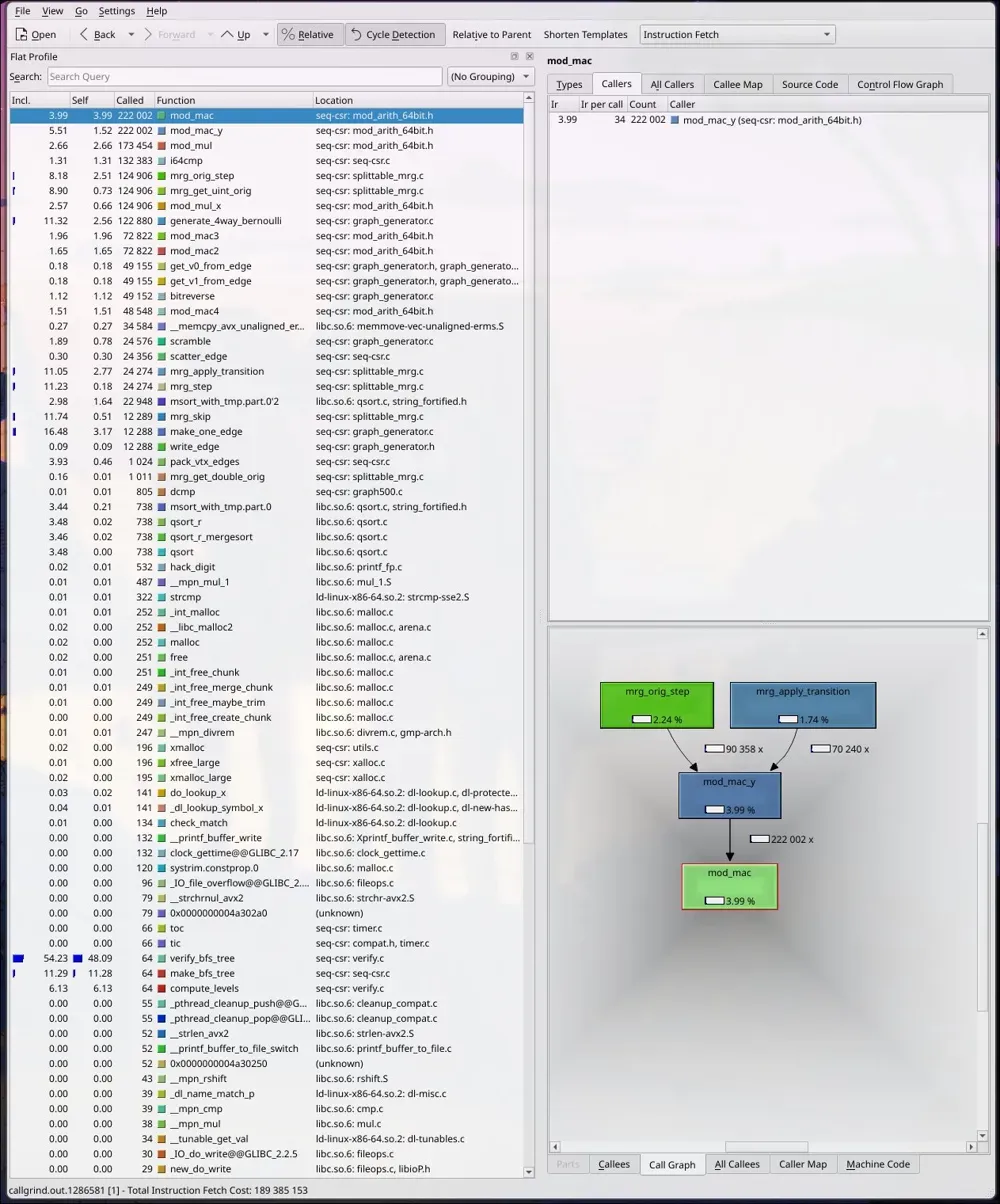
Task: Click the float panel icon on Flat Profile
Action: coord(514,57)
